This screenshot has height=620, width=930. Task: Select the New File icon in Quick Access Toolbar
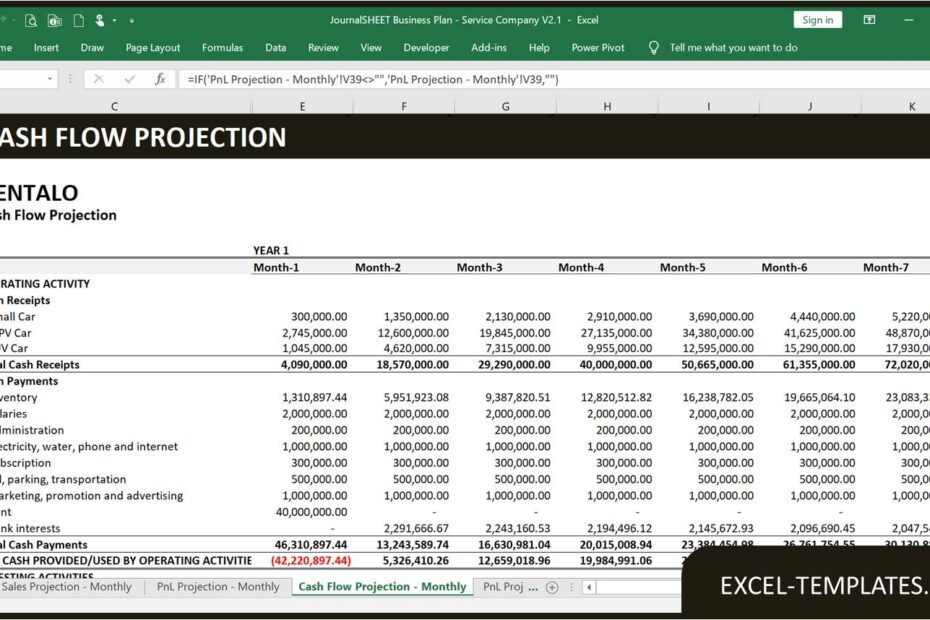tap(77, 20)
